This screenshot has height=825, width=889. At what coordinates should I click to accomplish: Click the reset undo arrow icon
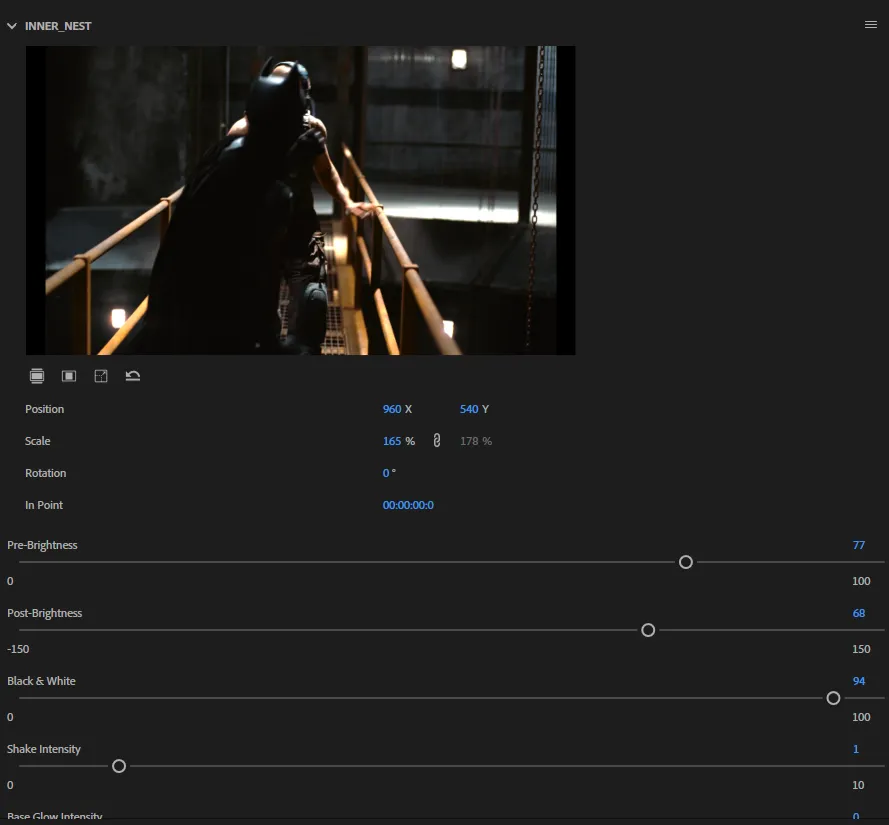click(133, 376)
